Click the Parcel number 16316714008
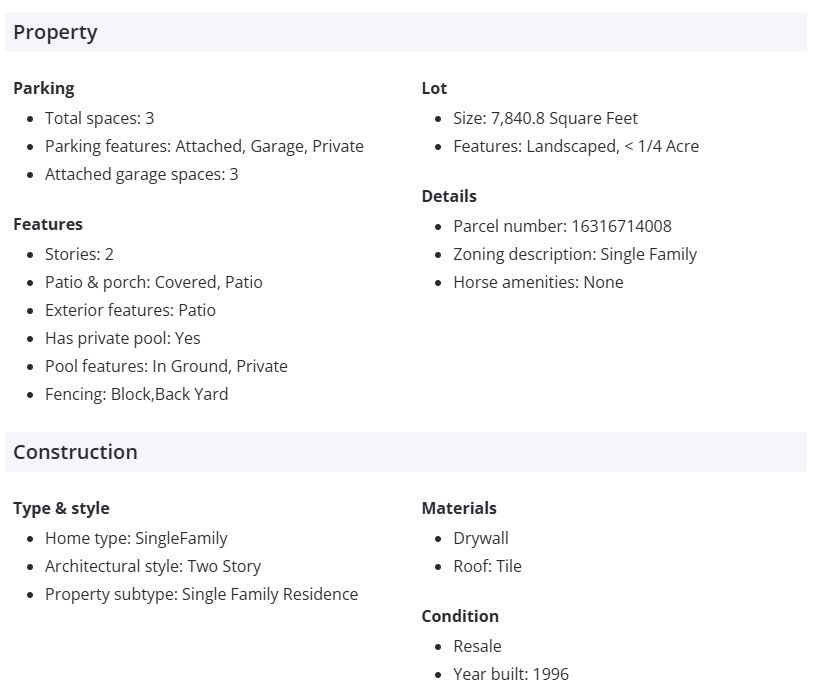The width and height of the screenshot is (822, 681). tap(562, 226)
